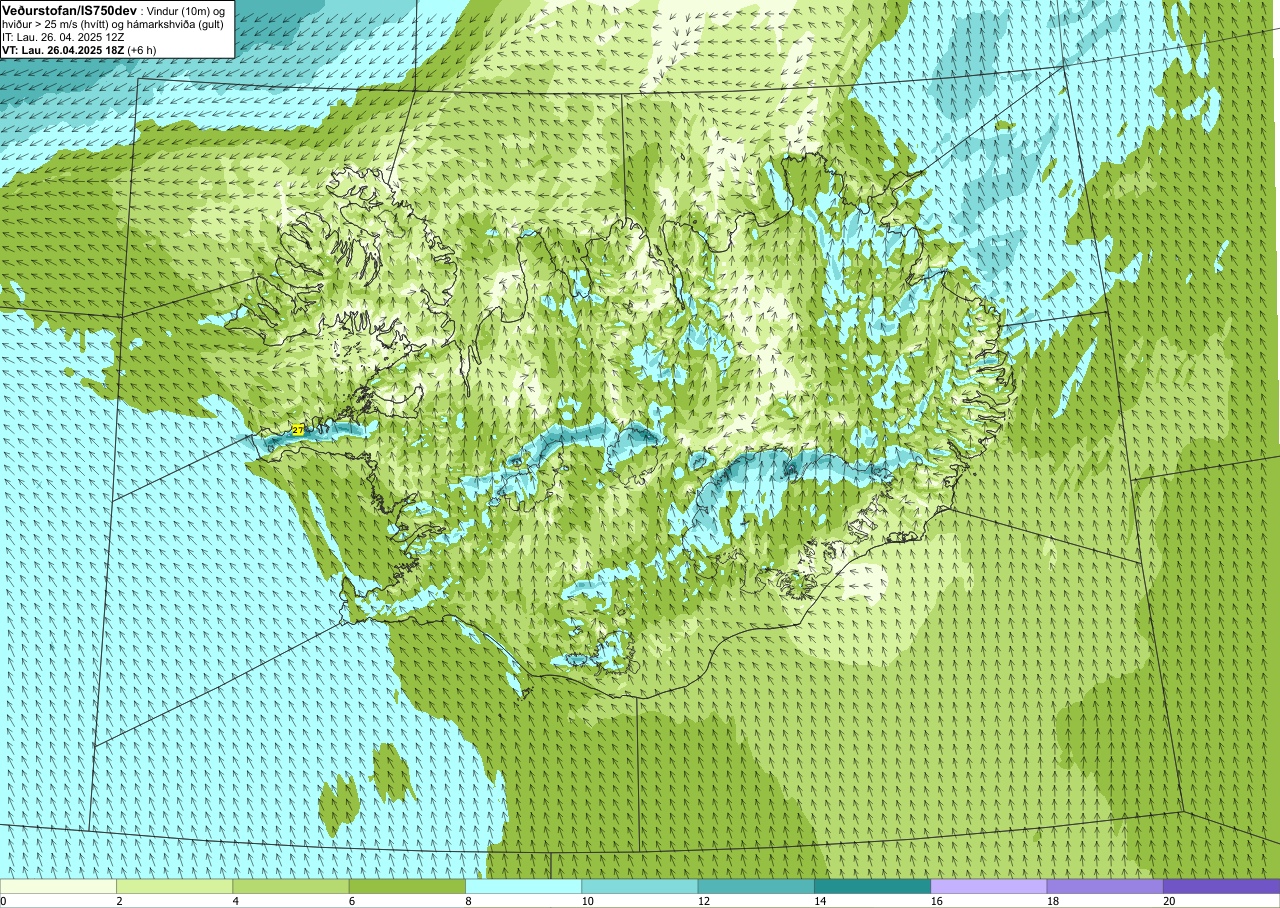Click the scale label 8
The width and height of the screenshot is (1280, 908).
tap(467, 901)
